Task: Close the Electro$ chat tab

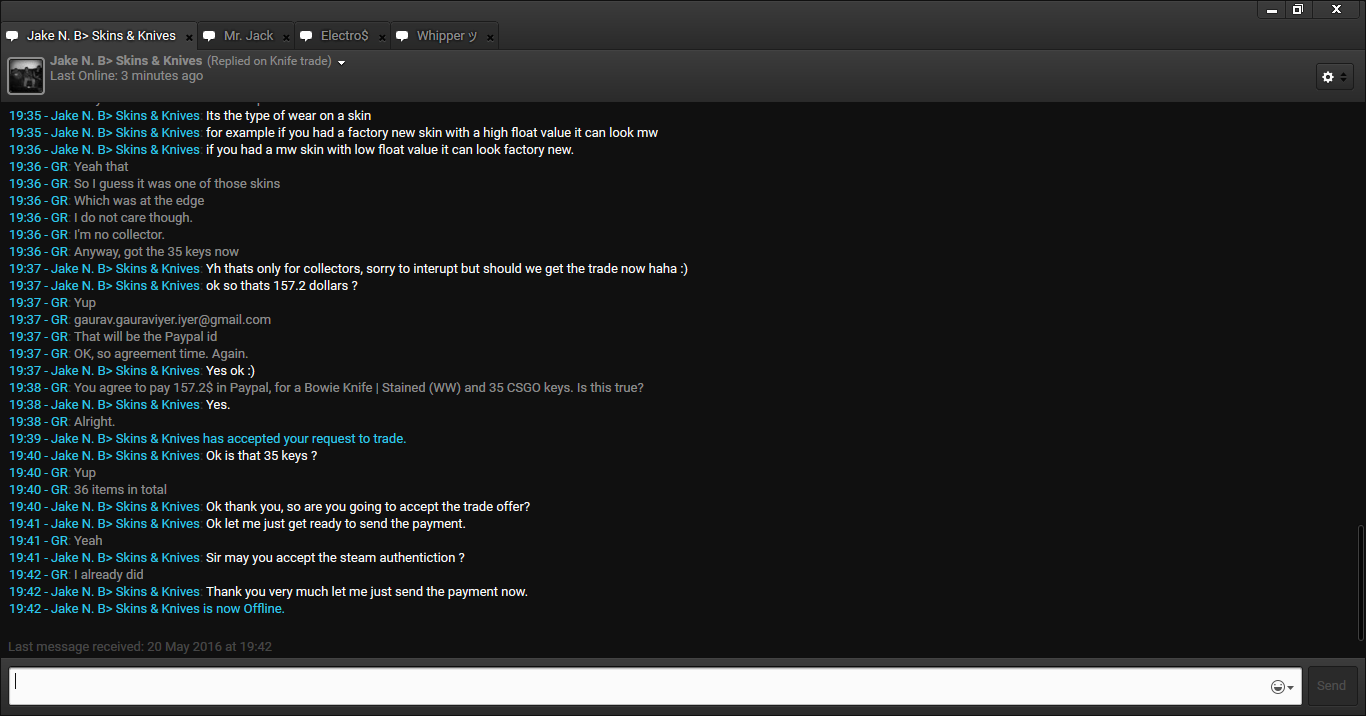Action: click(382, 37)
